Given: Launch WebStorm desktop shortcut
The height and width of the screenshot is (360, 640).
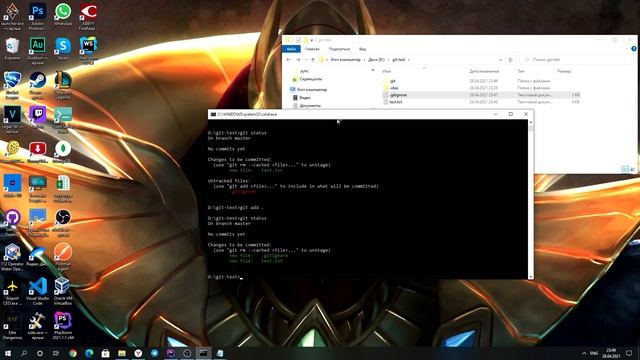Looking at the screenshot, I should pyautogui.click(x=88, y=50).
